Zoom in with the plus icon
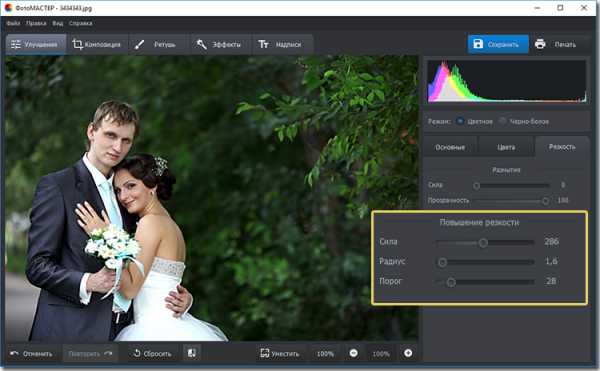The width and height of the screenshot is (600, 371). tap(408, 353)
